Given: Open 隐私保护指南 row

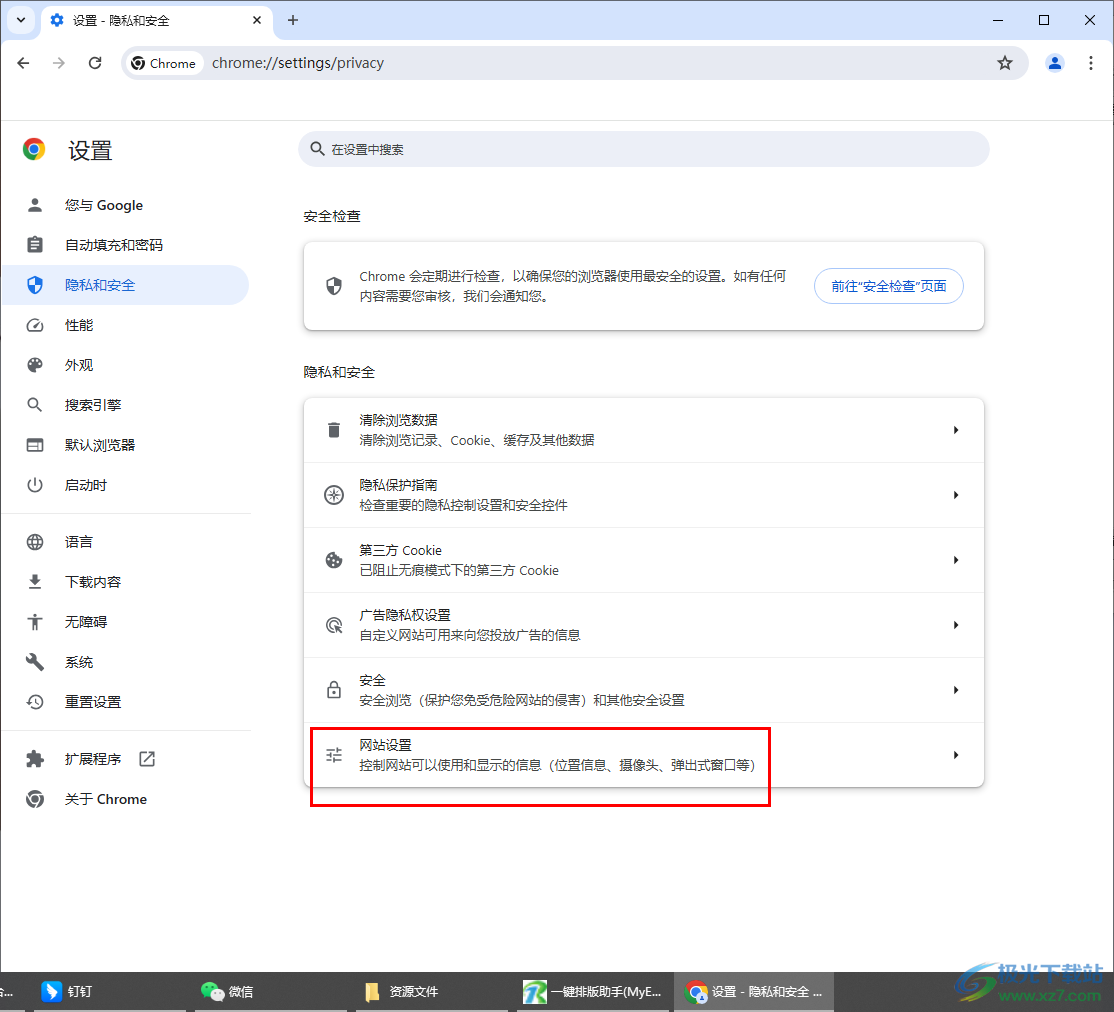Looking at the screenshot, I should coord(644,495).
